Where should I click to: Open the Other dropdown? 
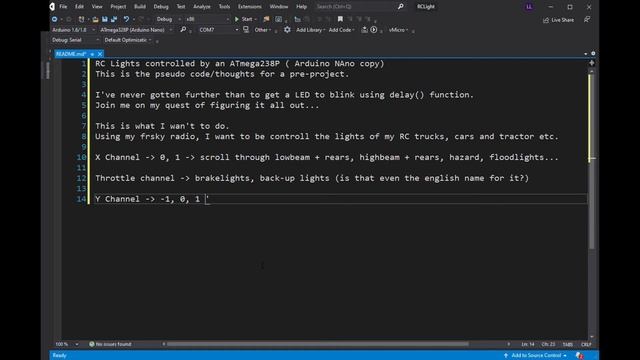click(x=262, y=30)
